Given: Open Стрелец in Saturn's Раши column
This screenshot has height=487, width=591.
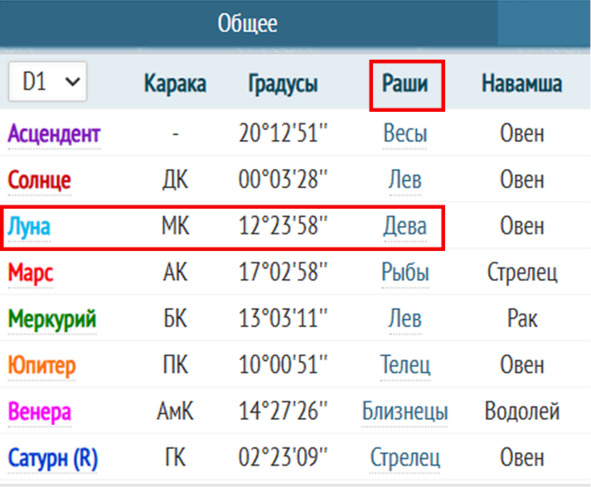Looking at the screenshot, I should tap(405, 458).
